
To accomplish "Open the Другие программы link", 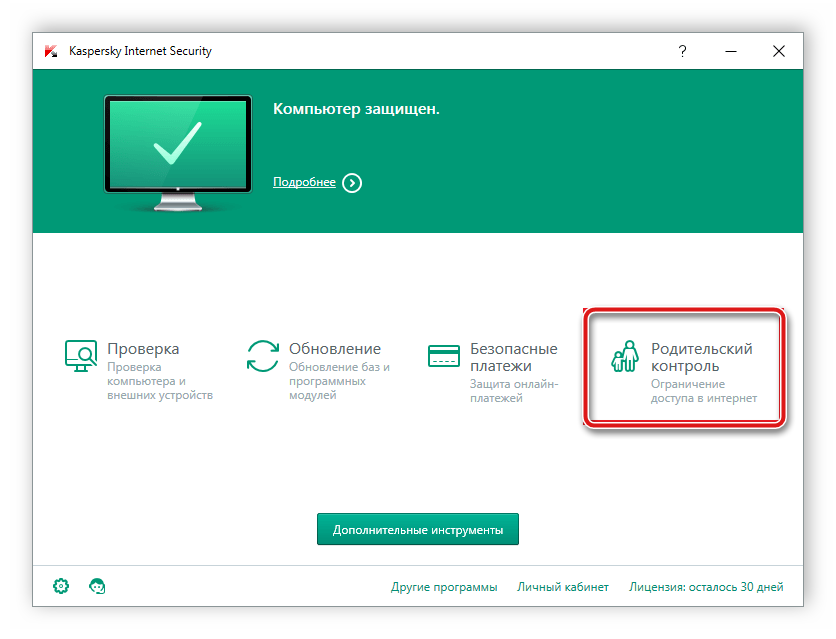I will tap(444, 587).
